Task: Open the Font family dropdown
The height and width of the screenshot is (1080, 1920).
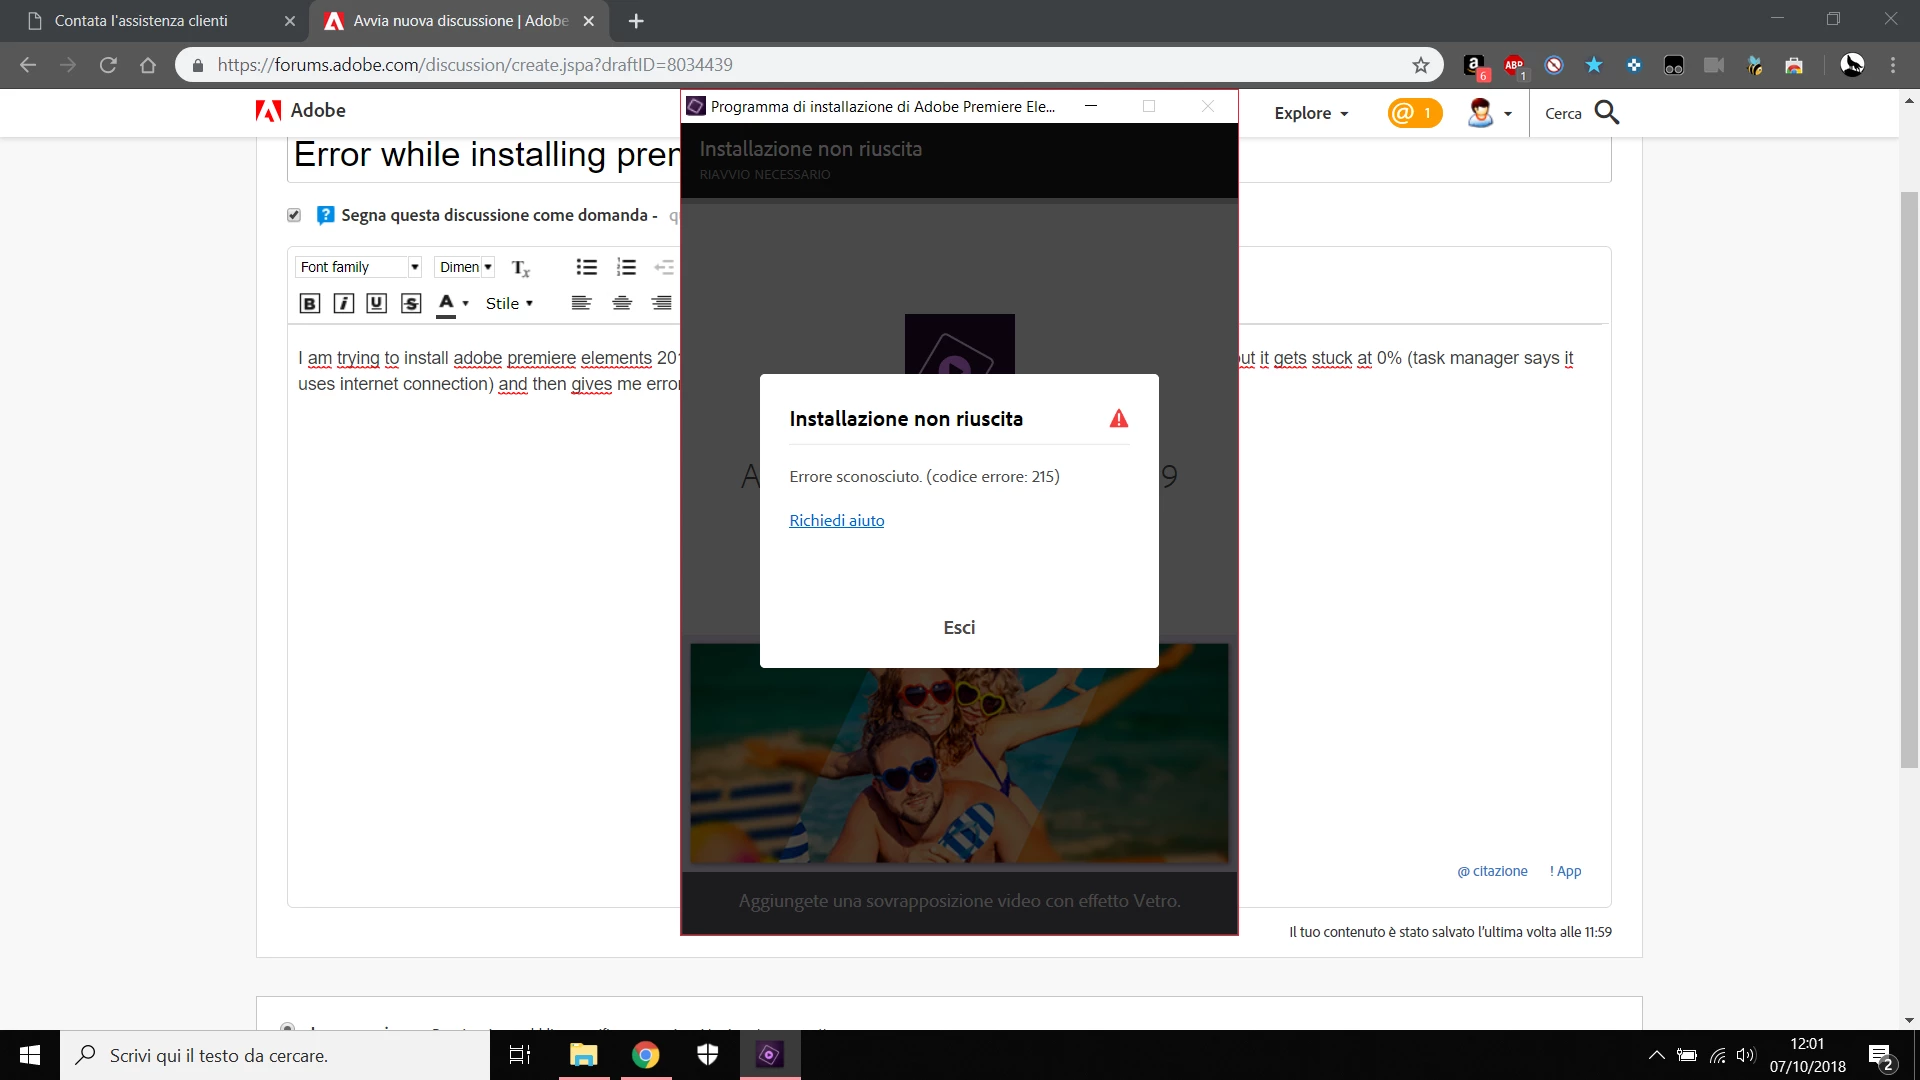Action: tap(358, 267)
